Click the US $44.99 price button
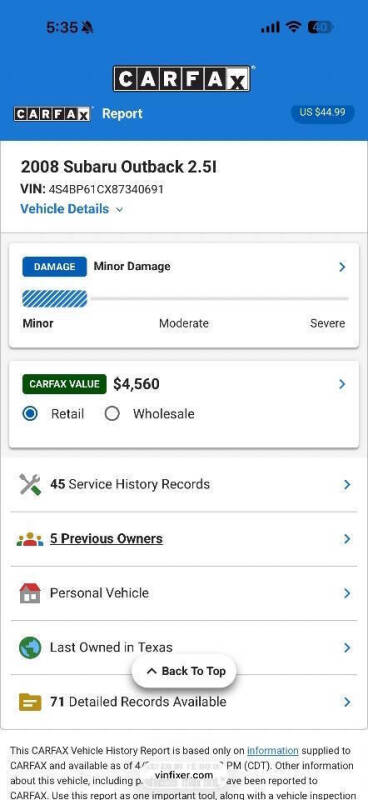Viewport: 368px width, 800px height. click(323, 112)
